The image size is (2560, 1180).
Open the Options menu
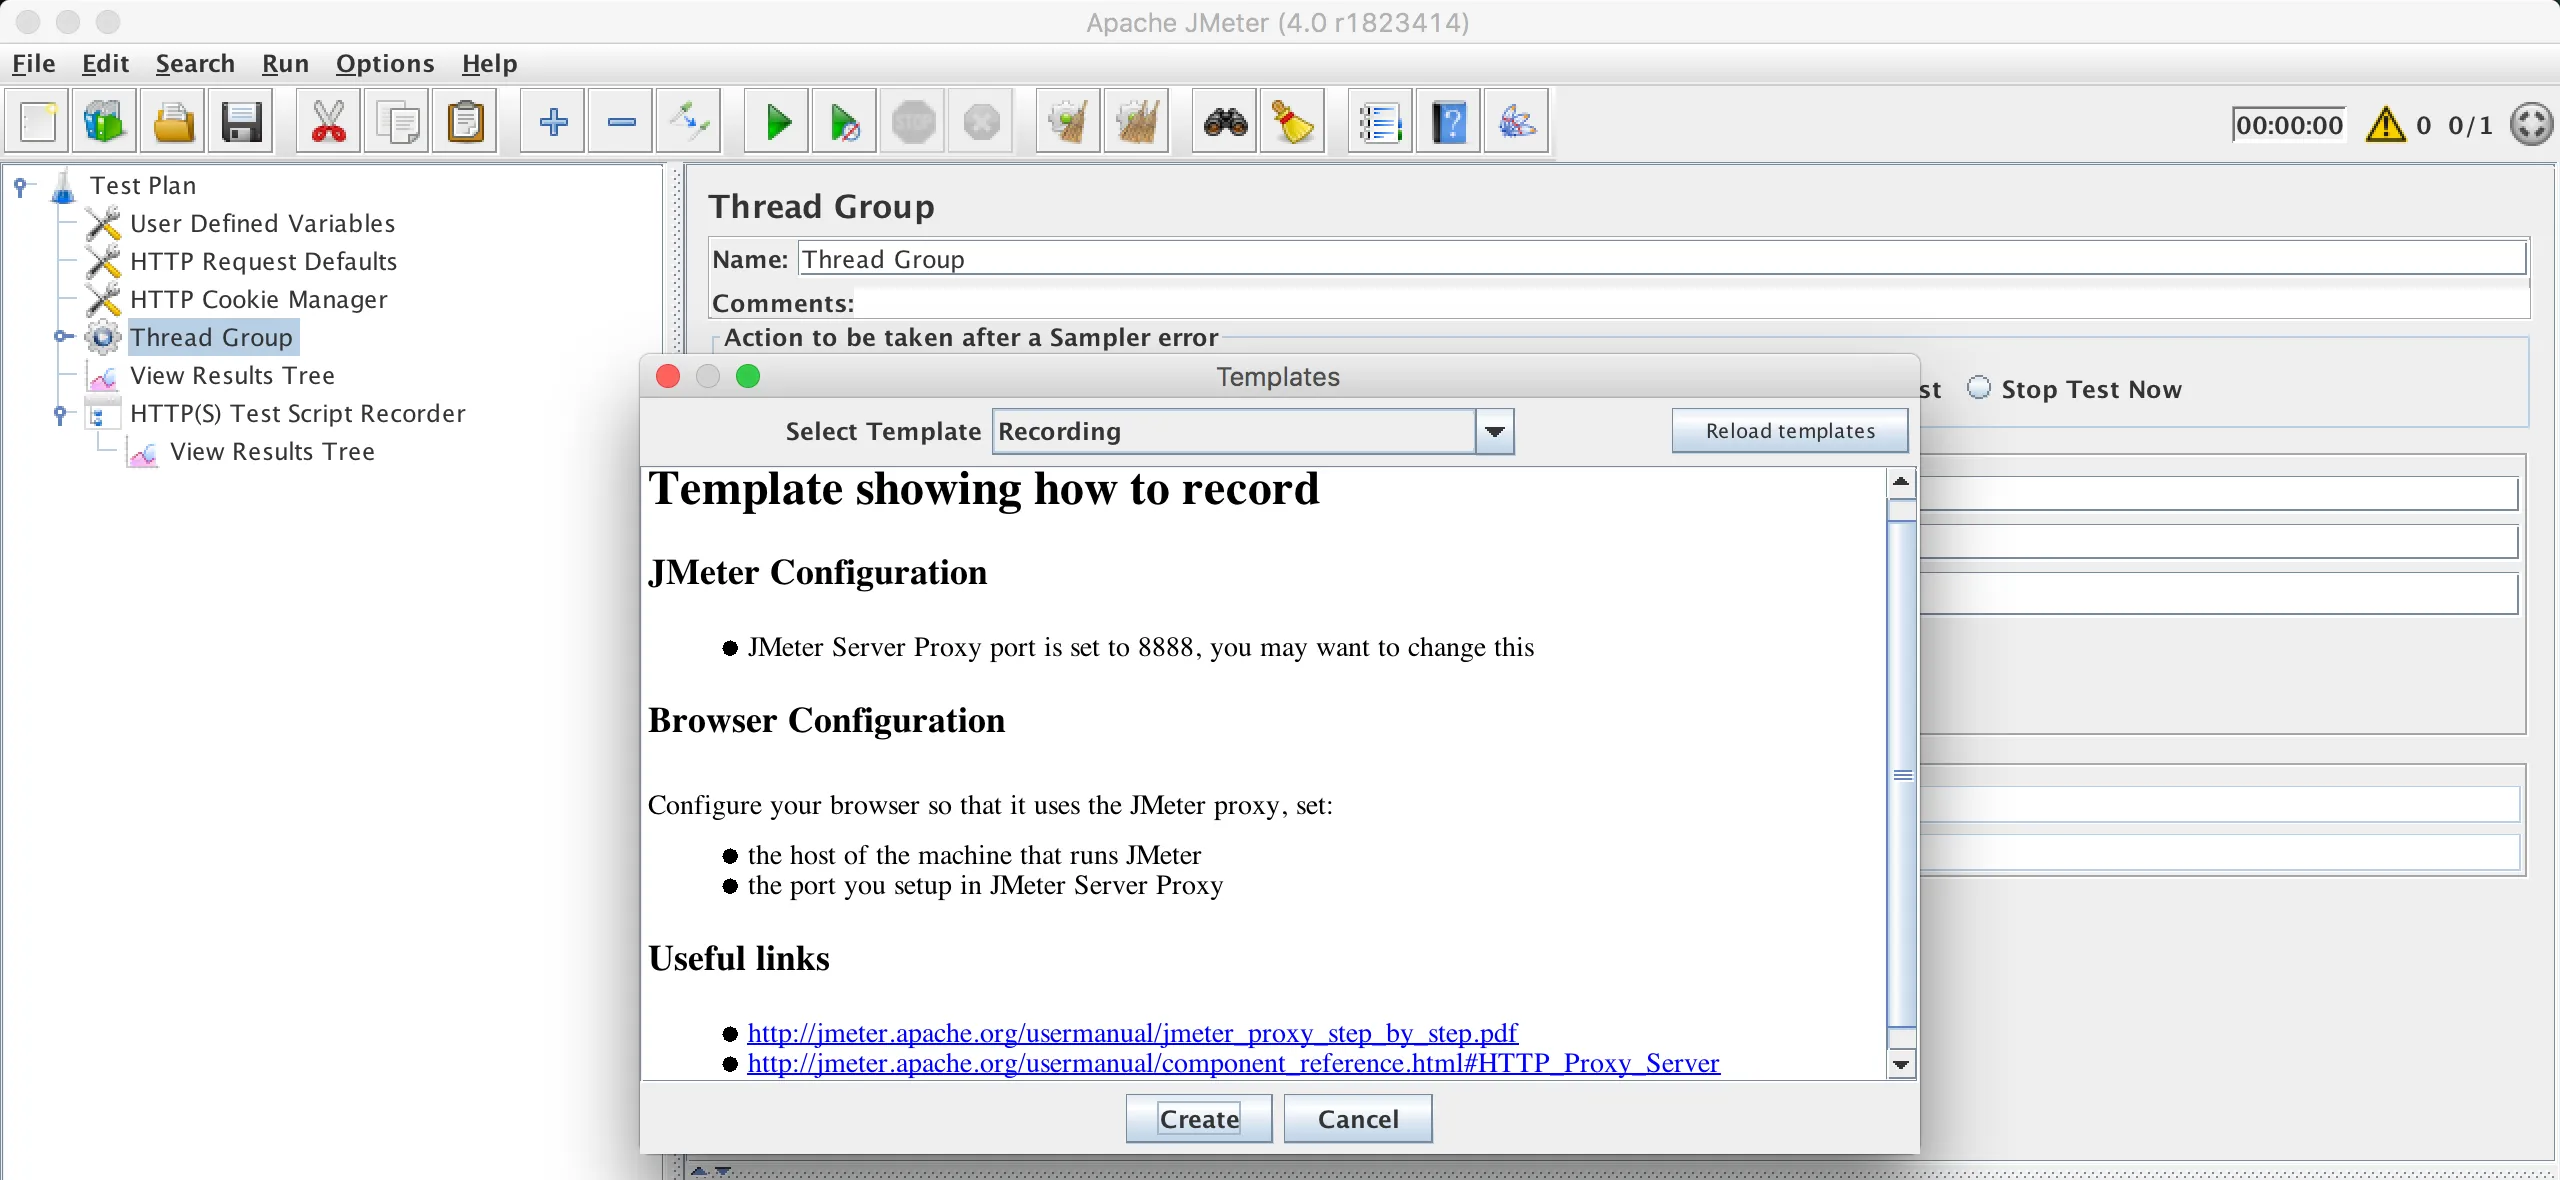click(384, 64)
